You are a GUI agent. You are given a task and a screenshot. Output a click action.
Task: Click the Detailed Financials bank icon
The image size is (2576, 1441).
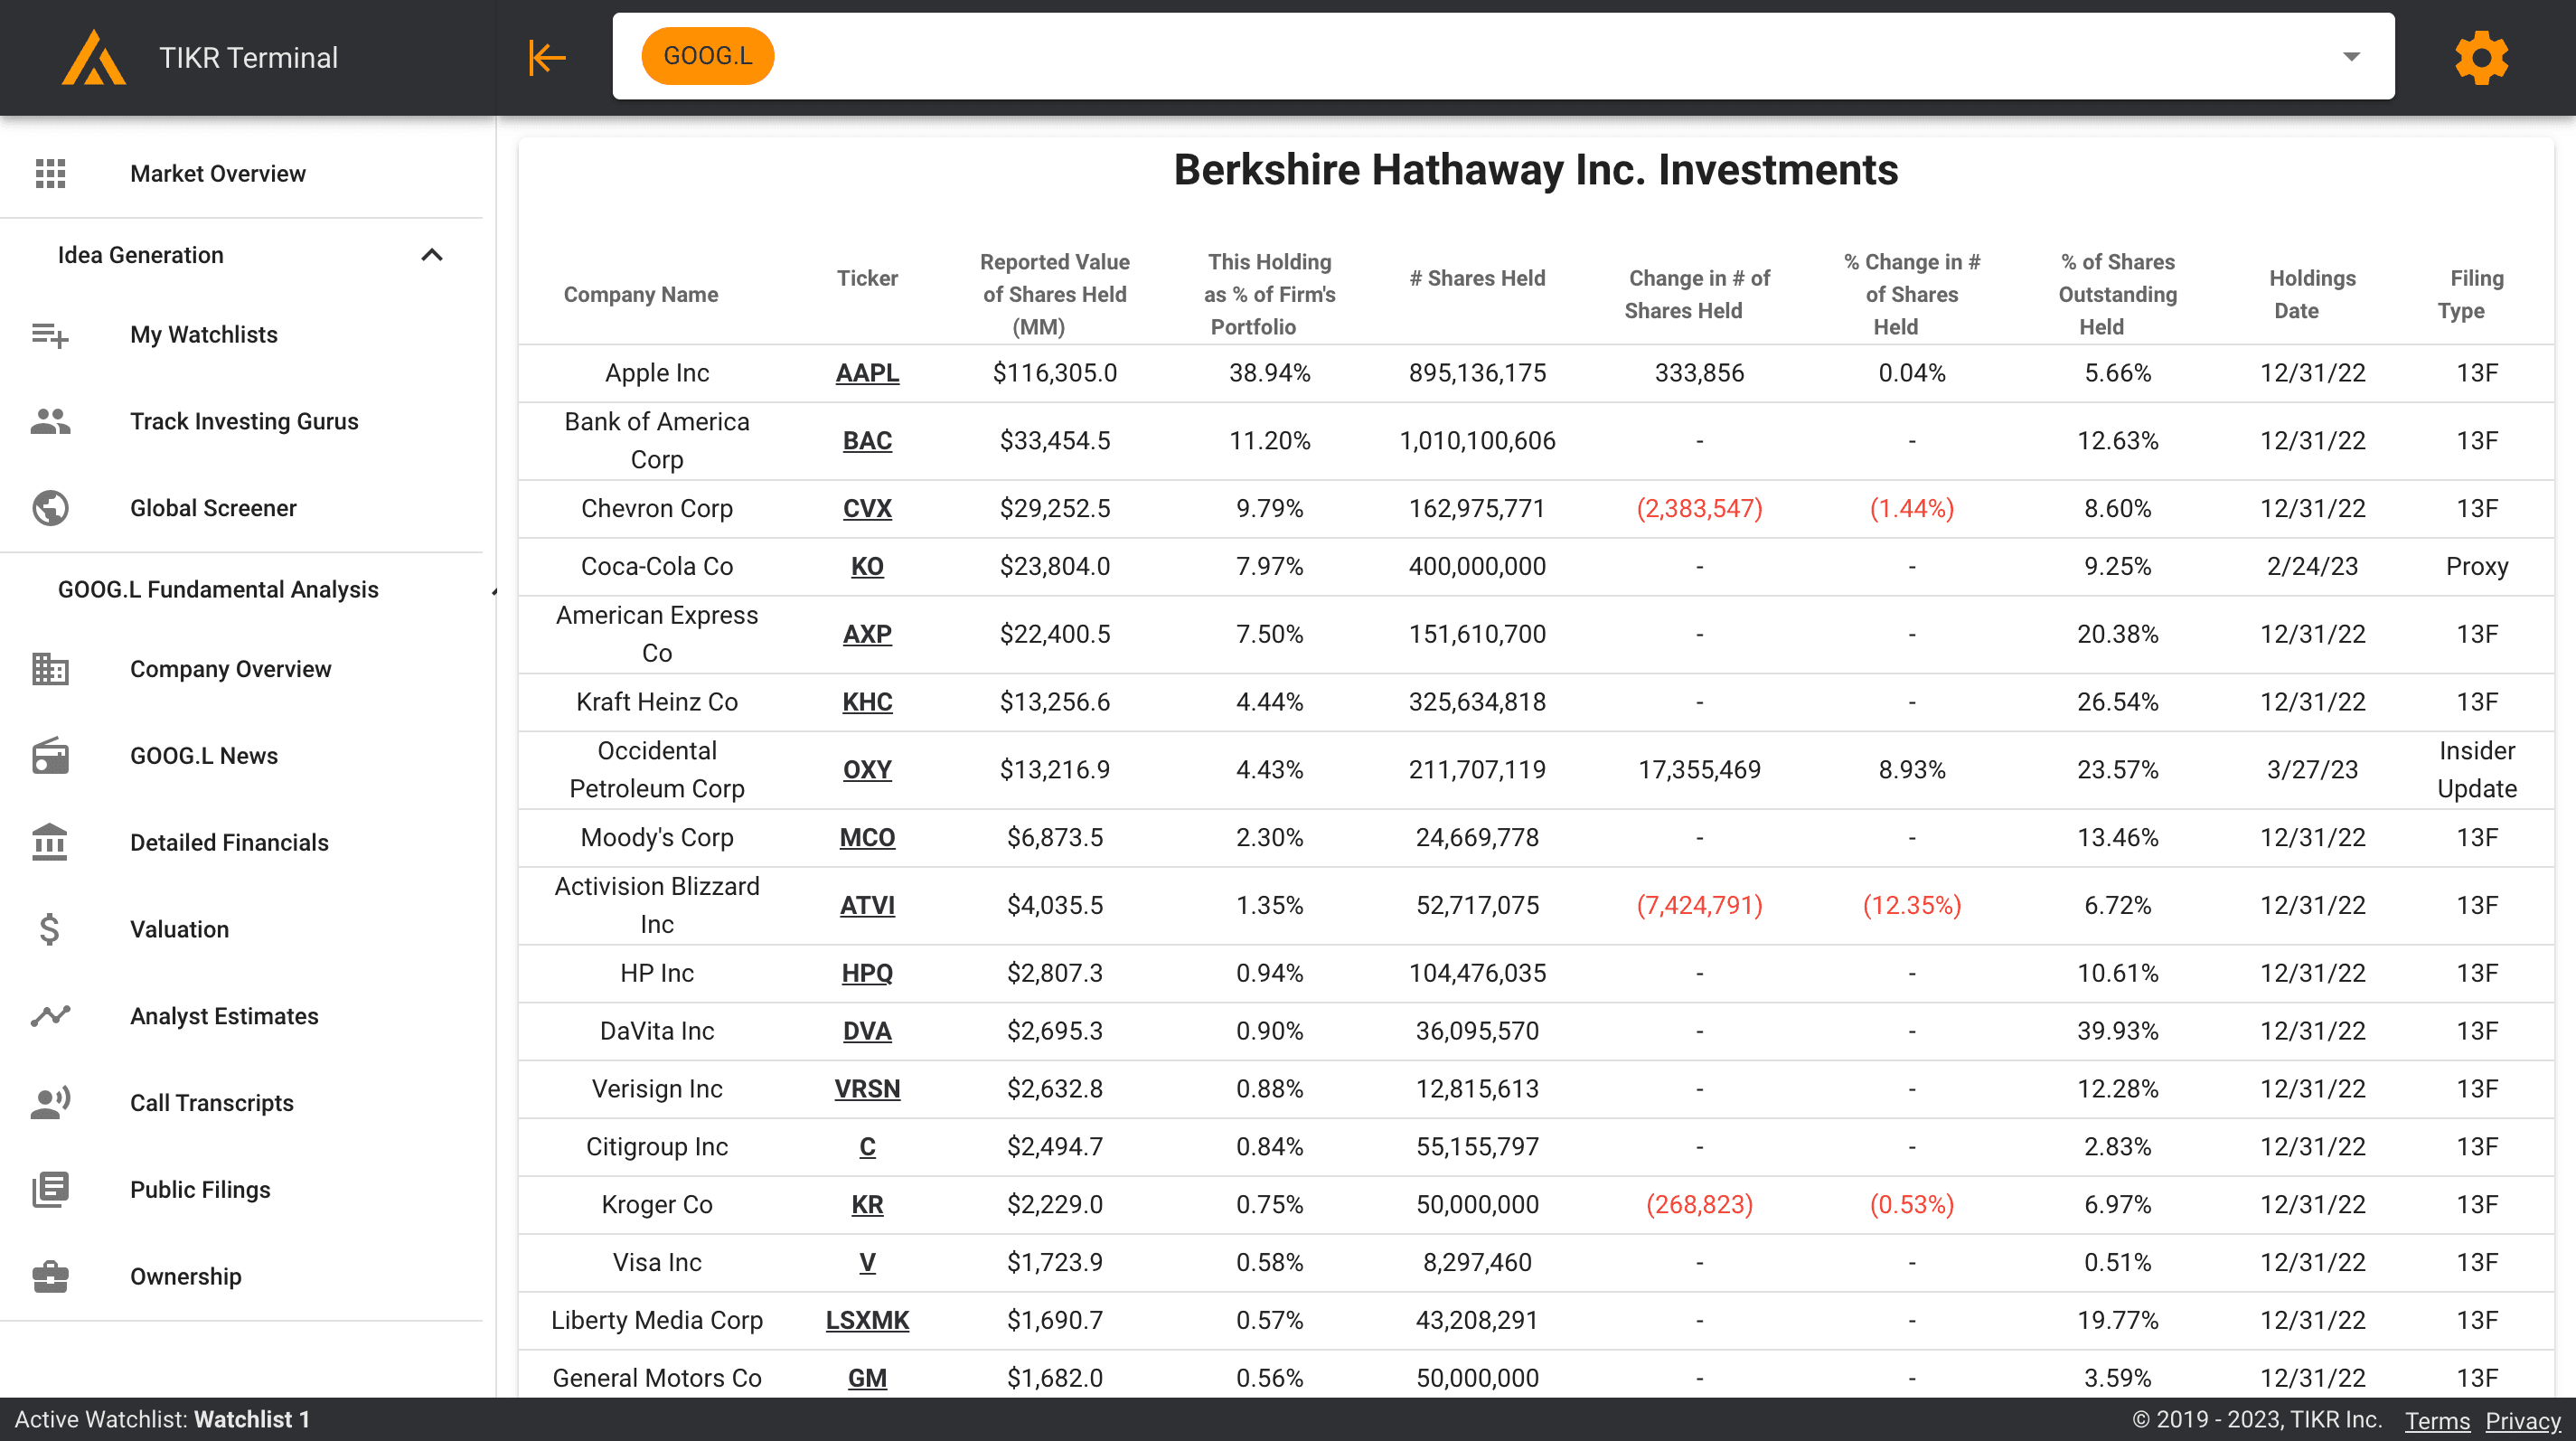[x=50, y=842]
